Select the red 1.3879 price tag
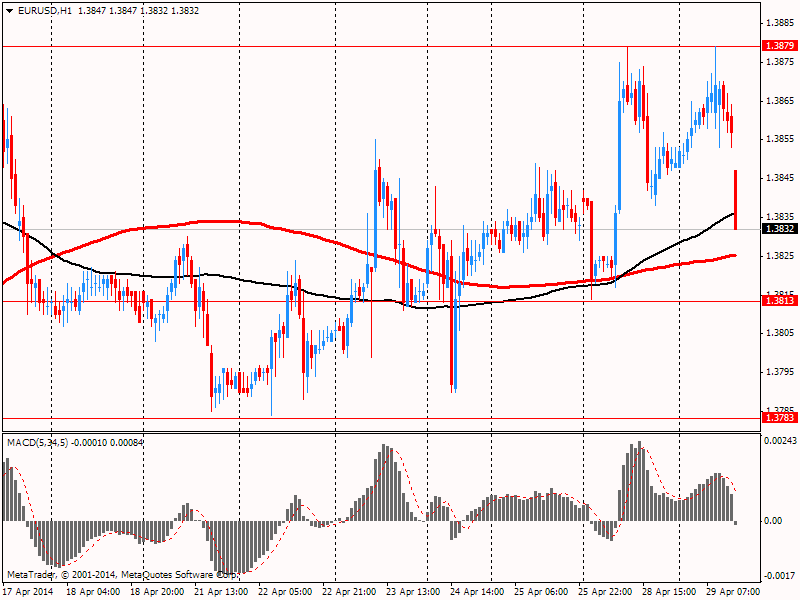This screenshot has height=600, width=800. [778, 46]
